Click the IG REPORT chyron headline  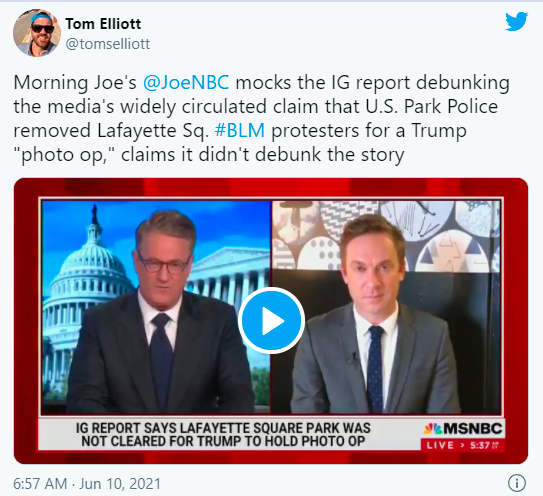pyautogui.click(x=223, y=434)
